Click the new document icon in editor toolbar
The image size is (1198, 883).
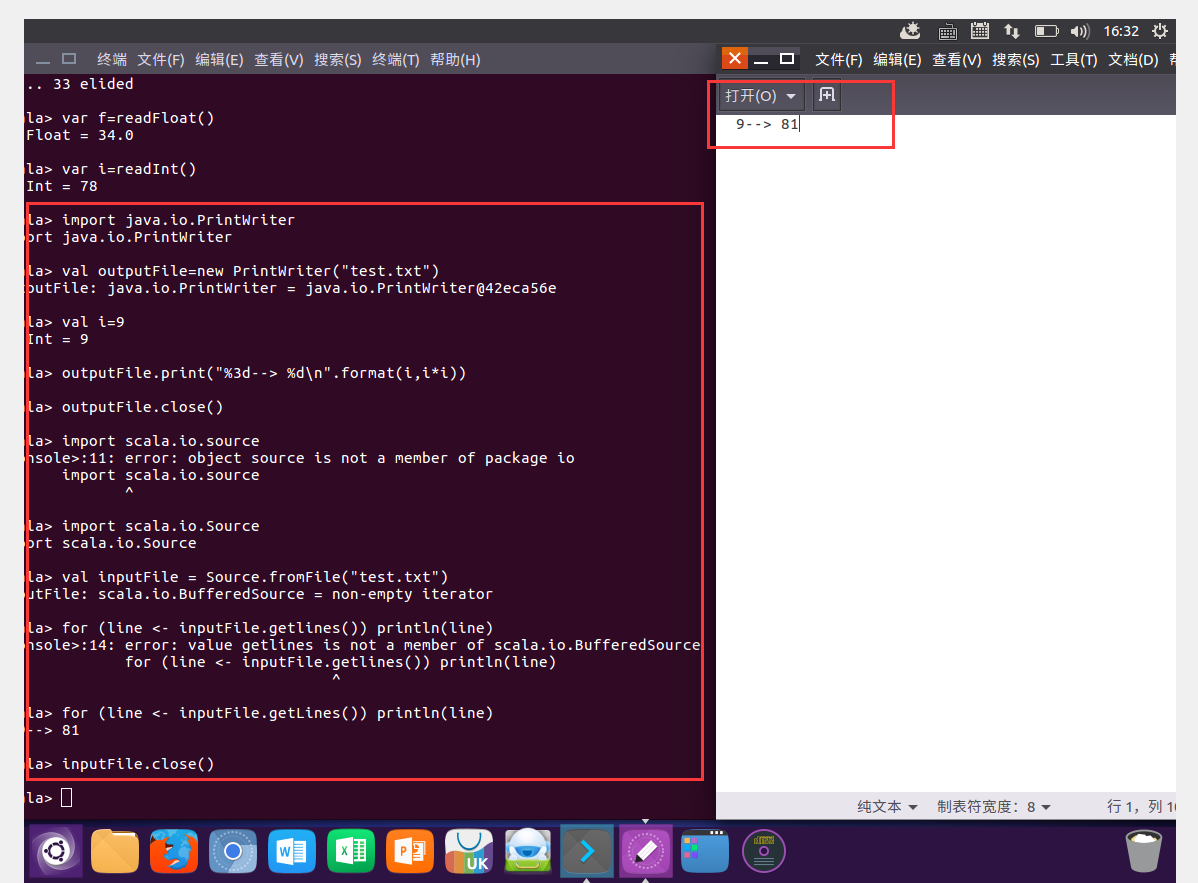point(827,95)
